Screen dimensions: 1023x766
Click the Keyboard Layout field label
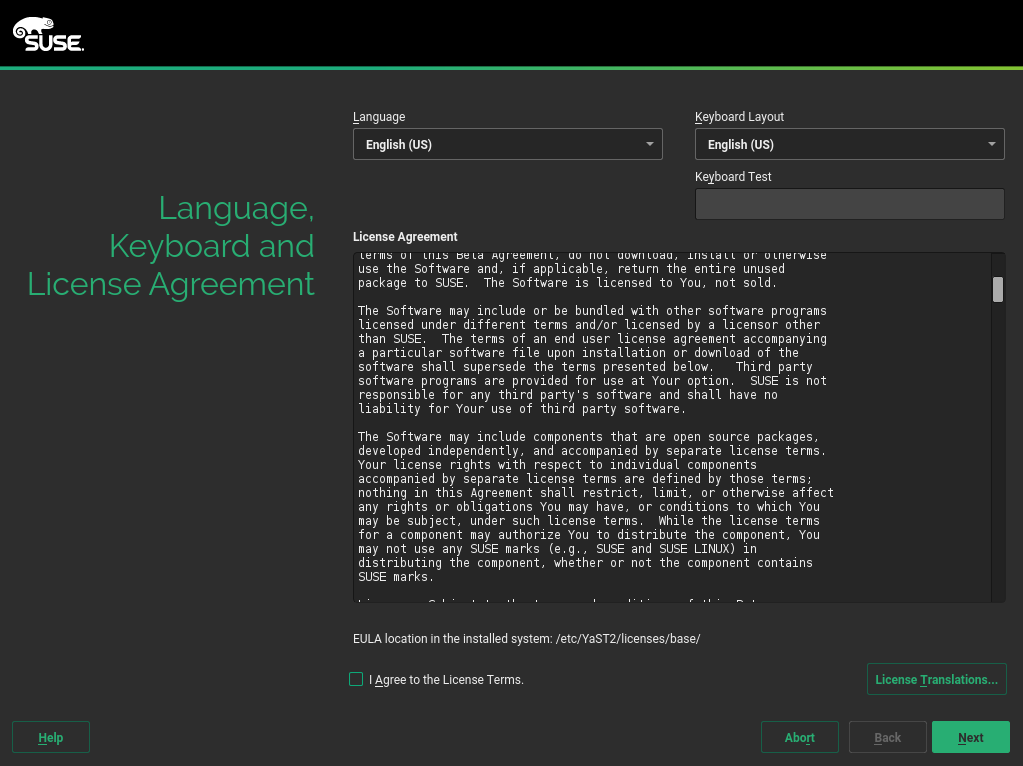pos(739,117)
